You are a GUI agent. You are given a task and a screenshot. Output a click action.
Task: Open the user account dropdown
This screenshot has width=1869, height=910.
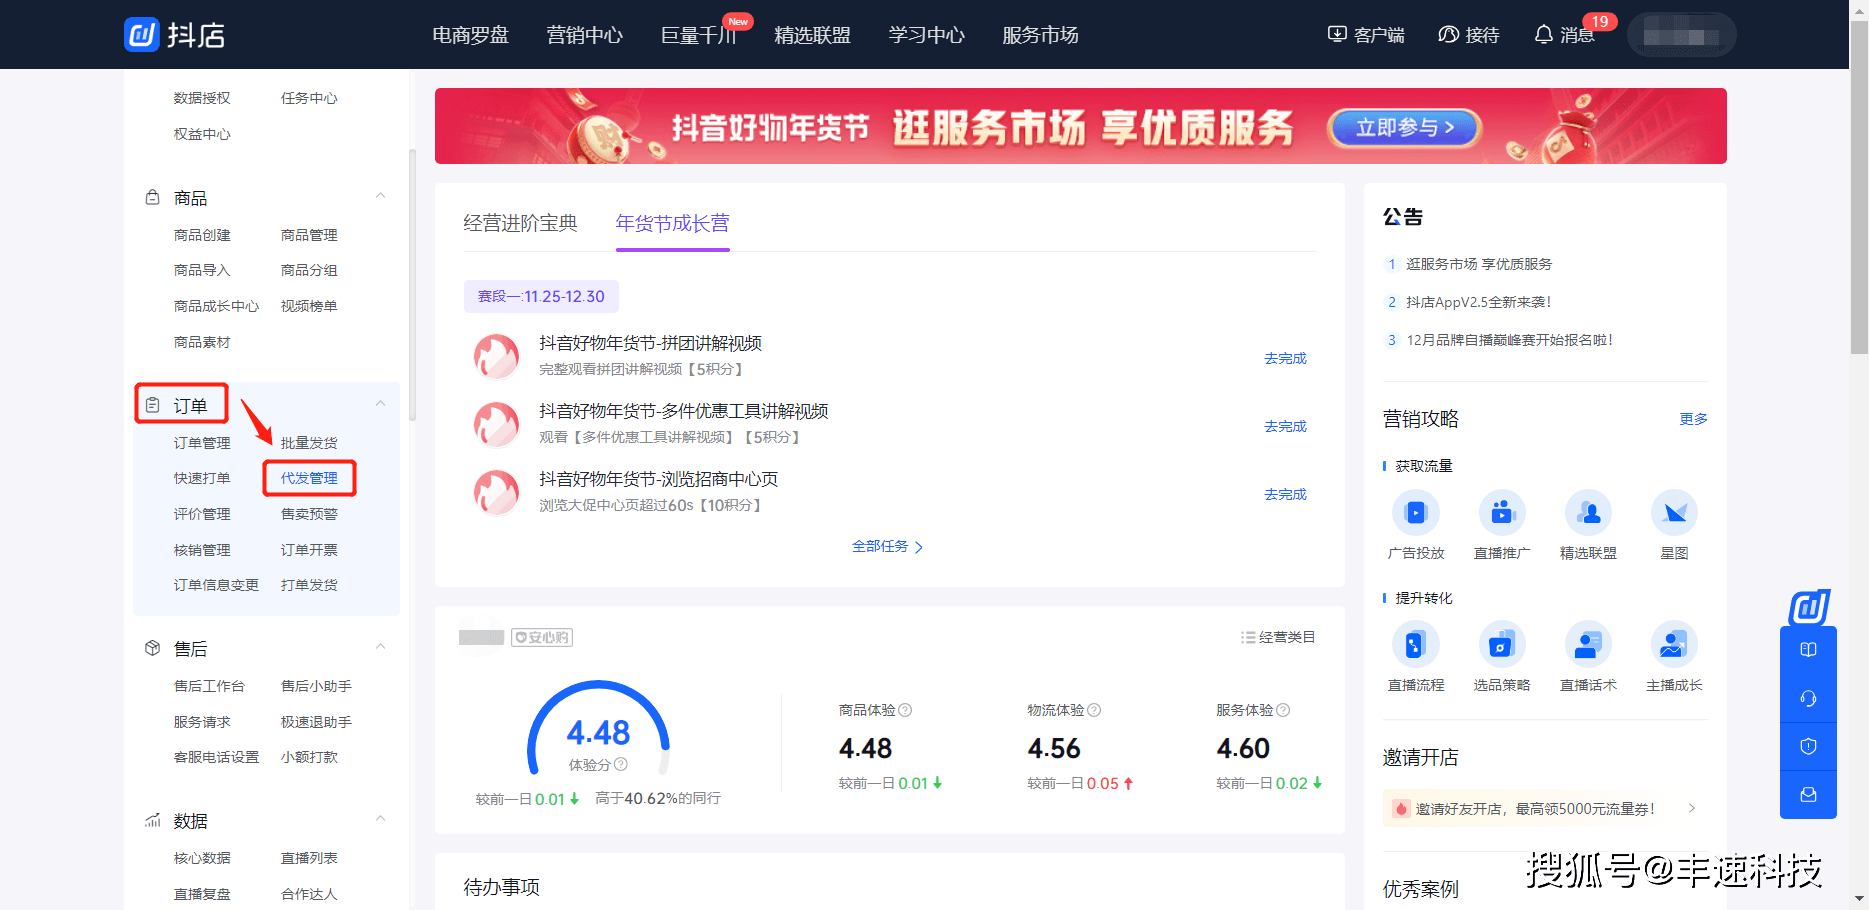click(1681, 35)
